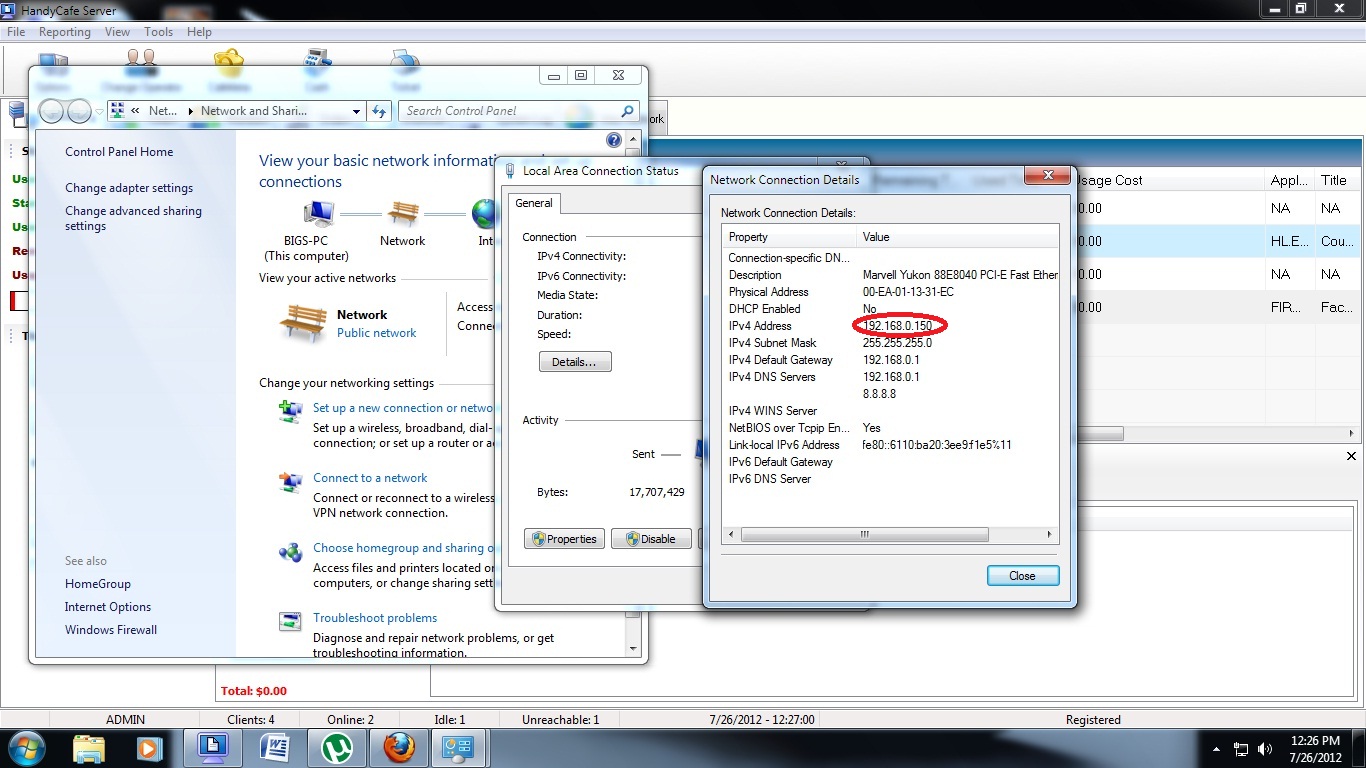Go to Control Panel Home
The image size is (1366, 768).
point(119,152)
